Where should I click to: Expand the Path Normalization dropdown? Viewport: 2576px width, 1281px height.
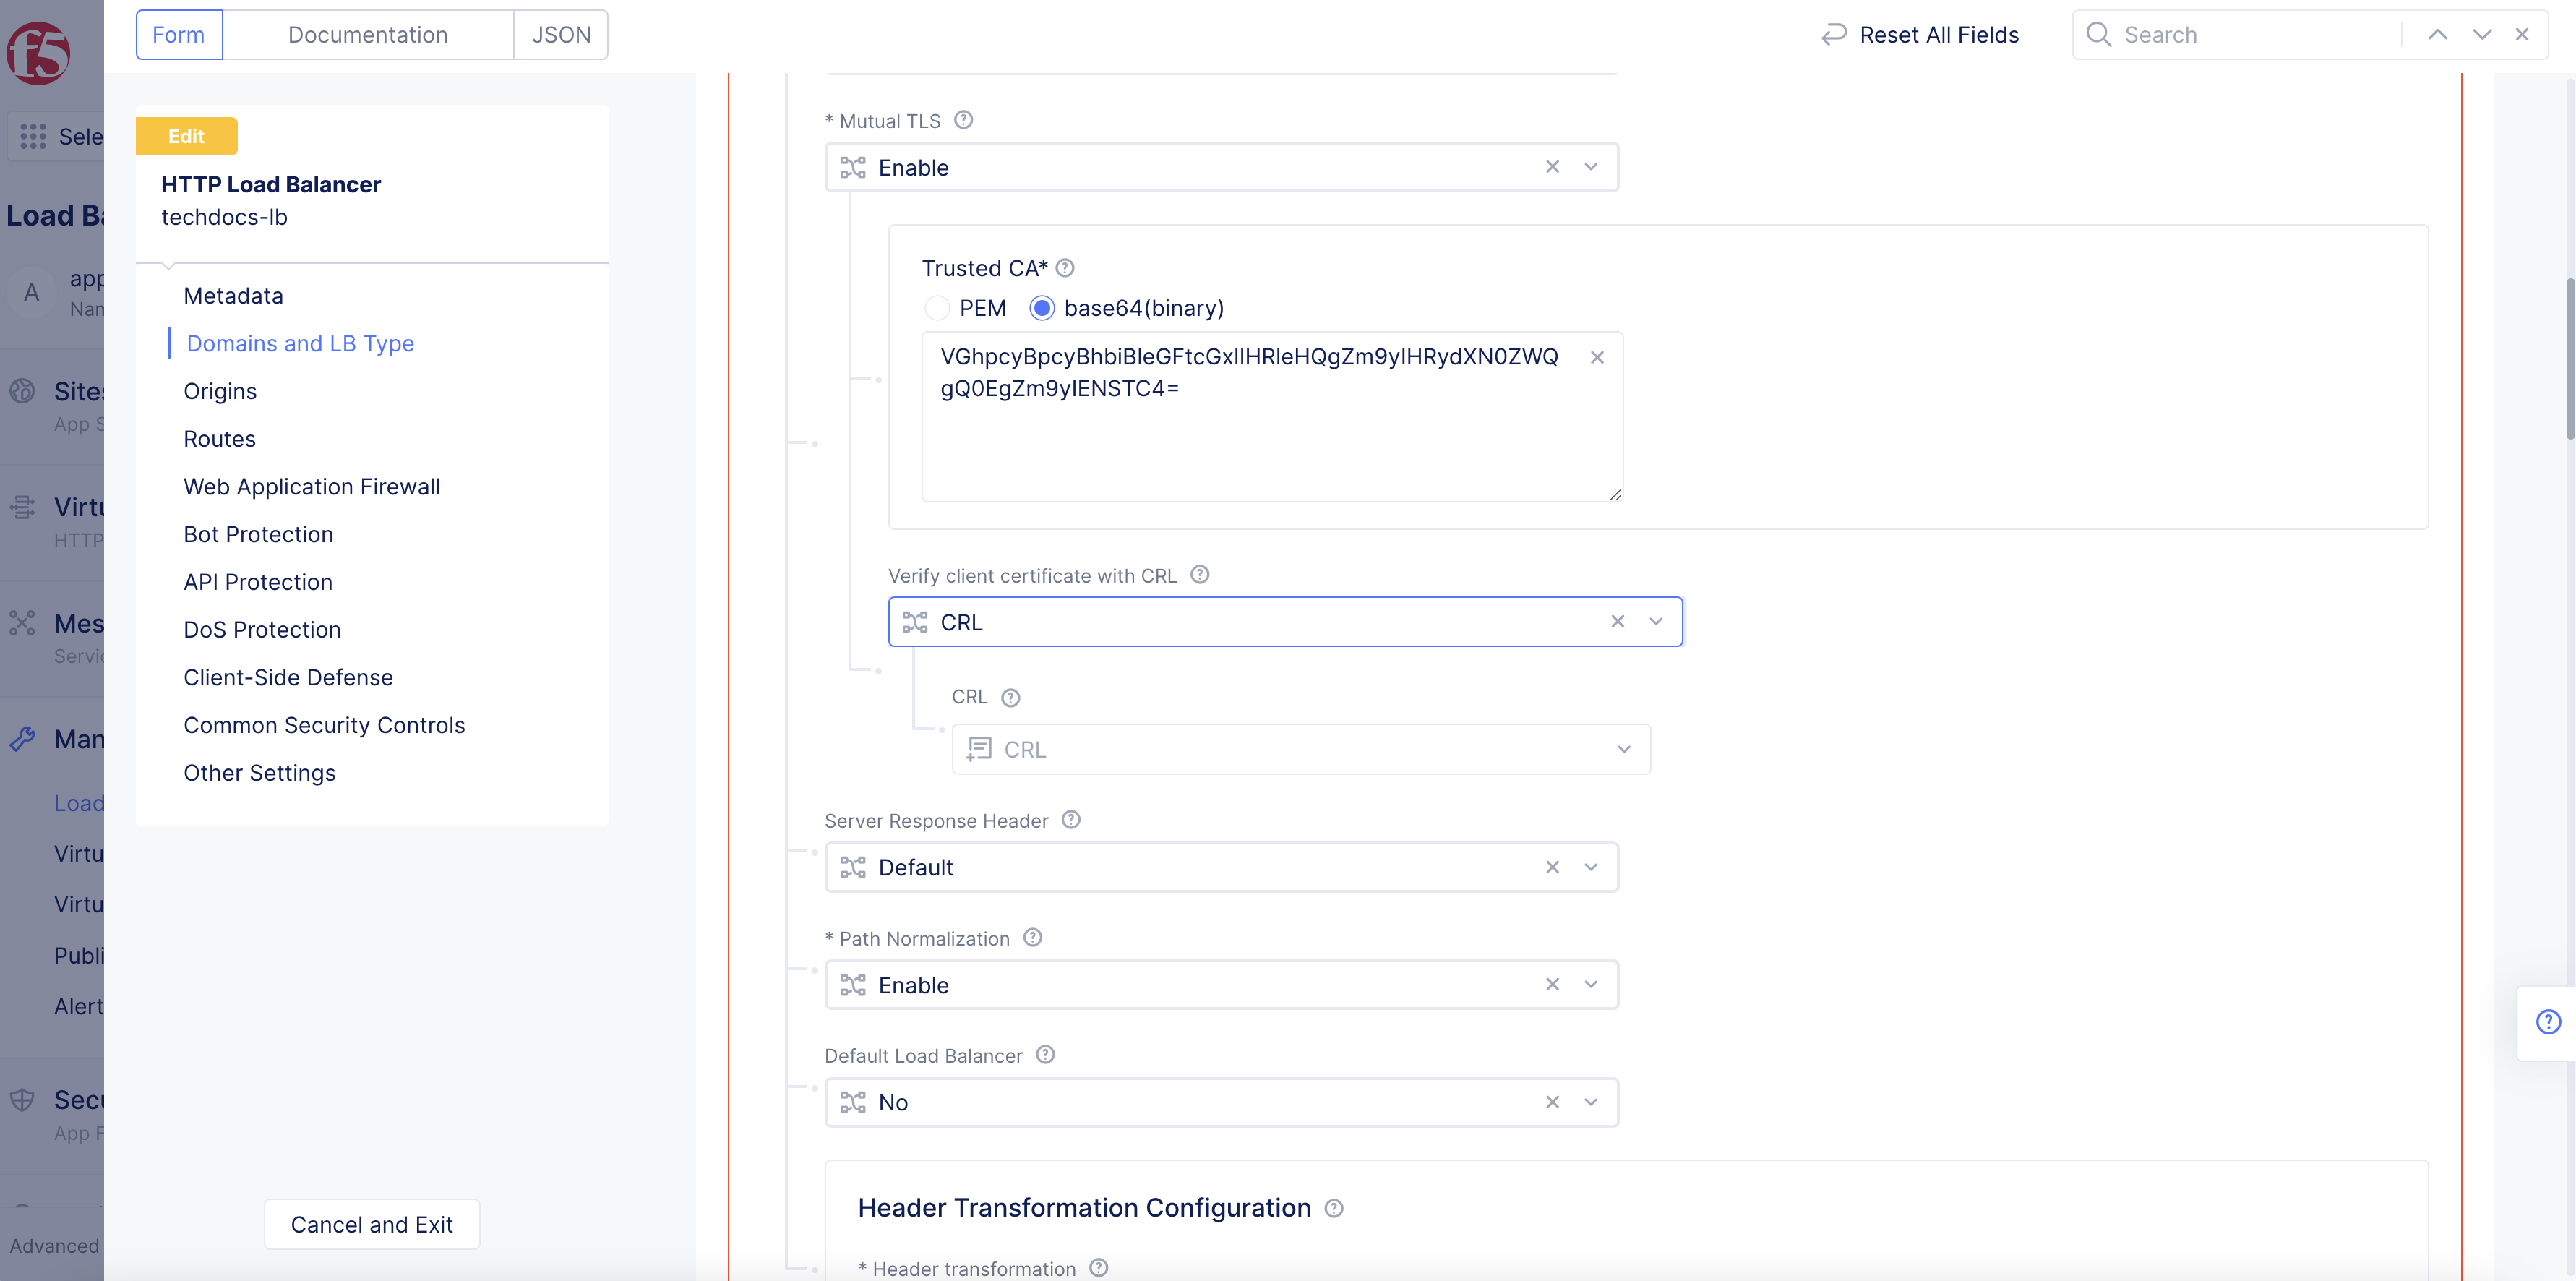pyautogui.click(x=1591, y=984)
